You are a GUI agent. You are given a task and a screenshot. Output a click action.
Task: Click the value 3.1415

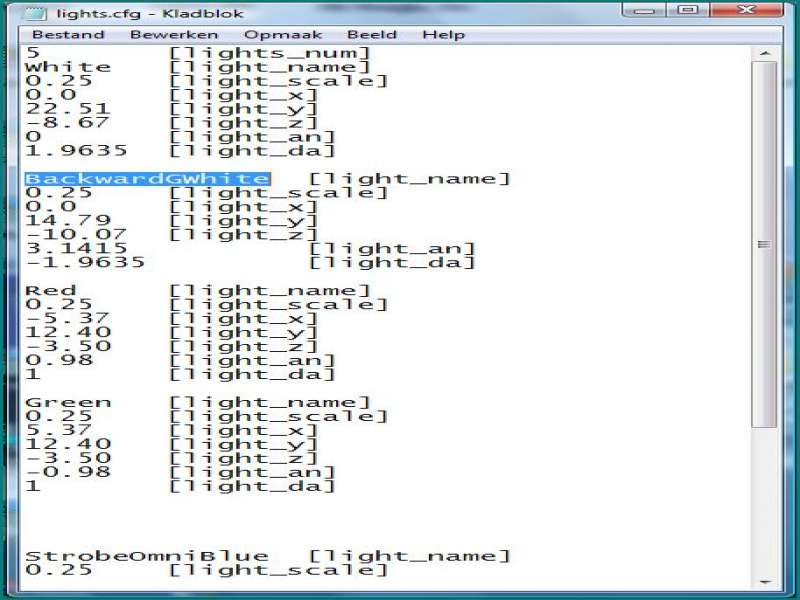(x=76, y=248)
